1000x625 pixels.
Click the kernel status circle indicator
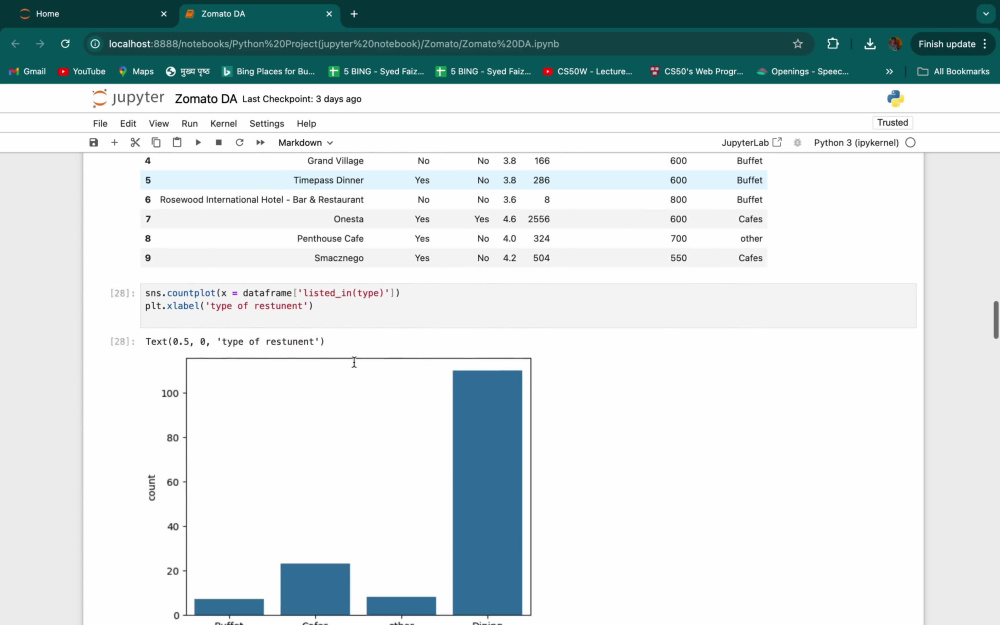(910, 143)
